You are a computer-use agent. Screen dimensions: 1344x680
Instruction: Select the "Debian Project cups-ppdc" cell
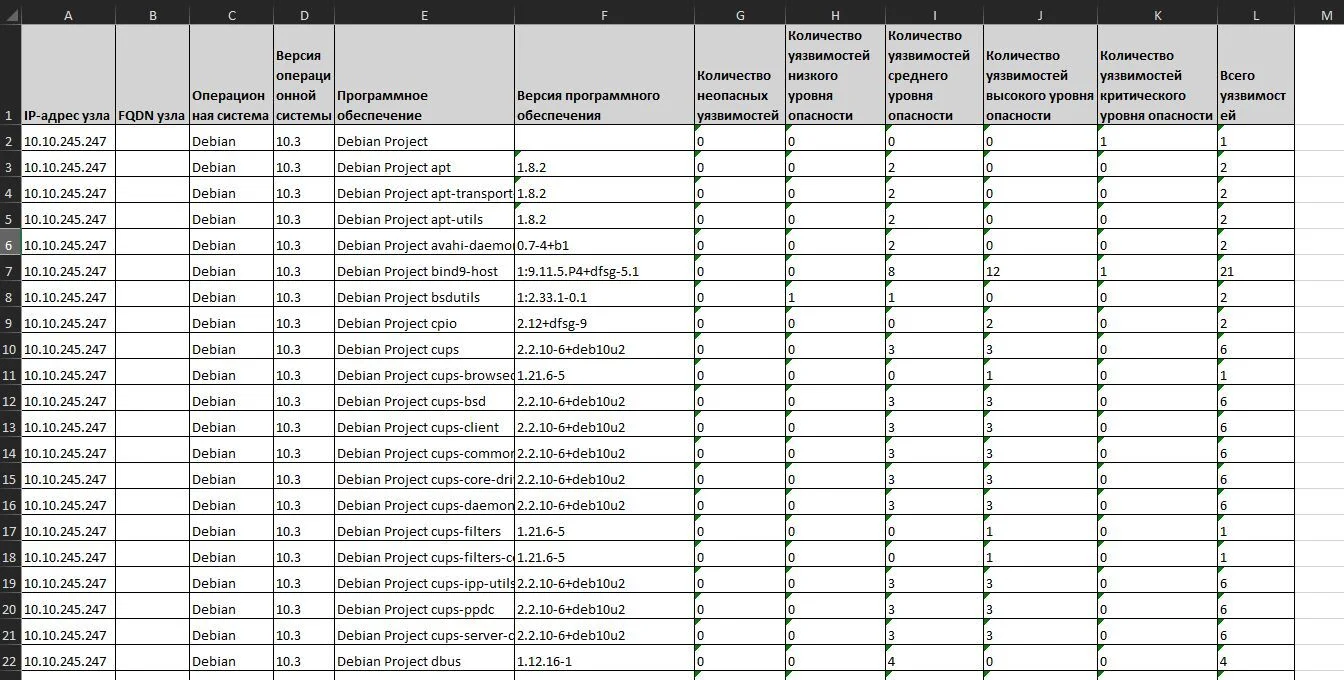(x=424, y=609)
